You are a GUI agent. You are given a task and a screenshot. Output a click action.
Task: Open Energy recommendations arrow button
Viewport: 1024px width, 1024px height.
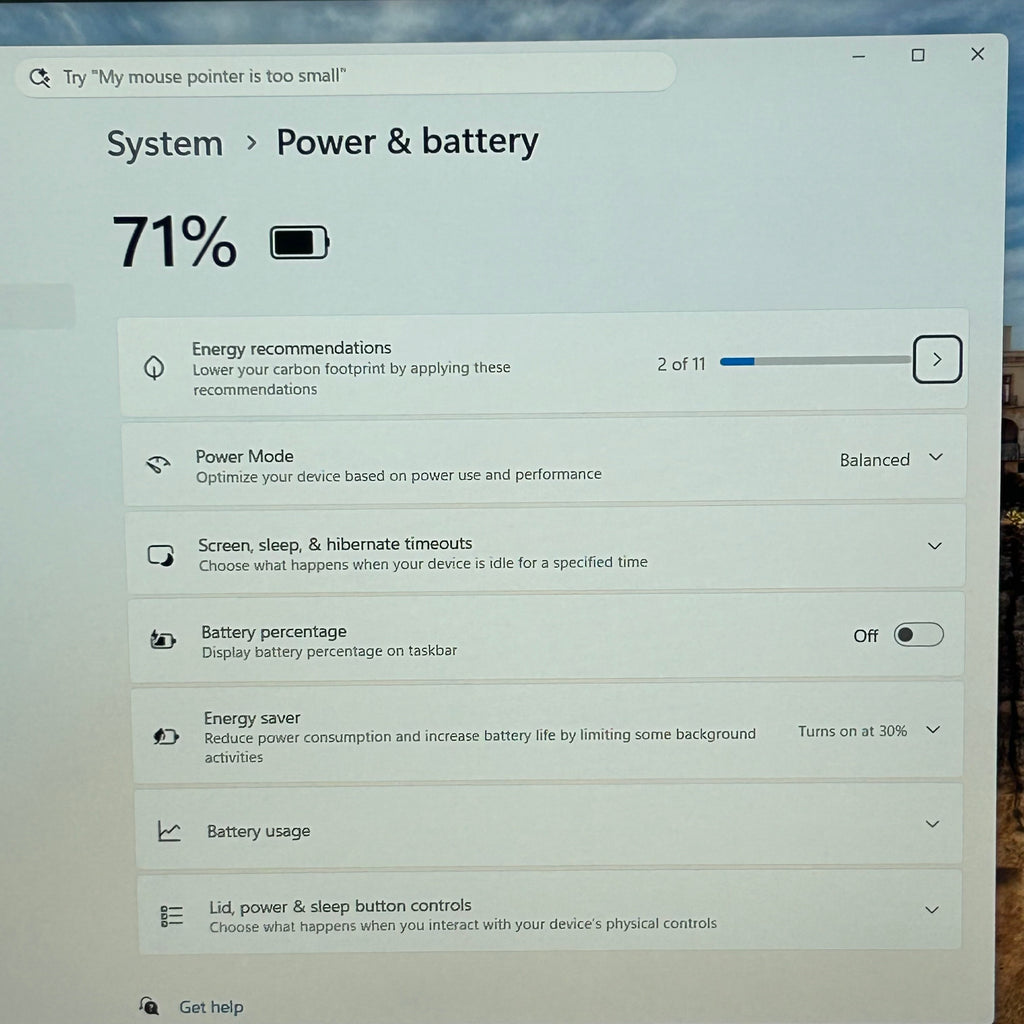coord(937,359)
